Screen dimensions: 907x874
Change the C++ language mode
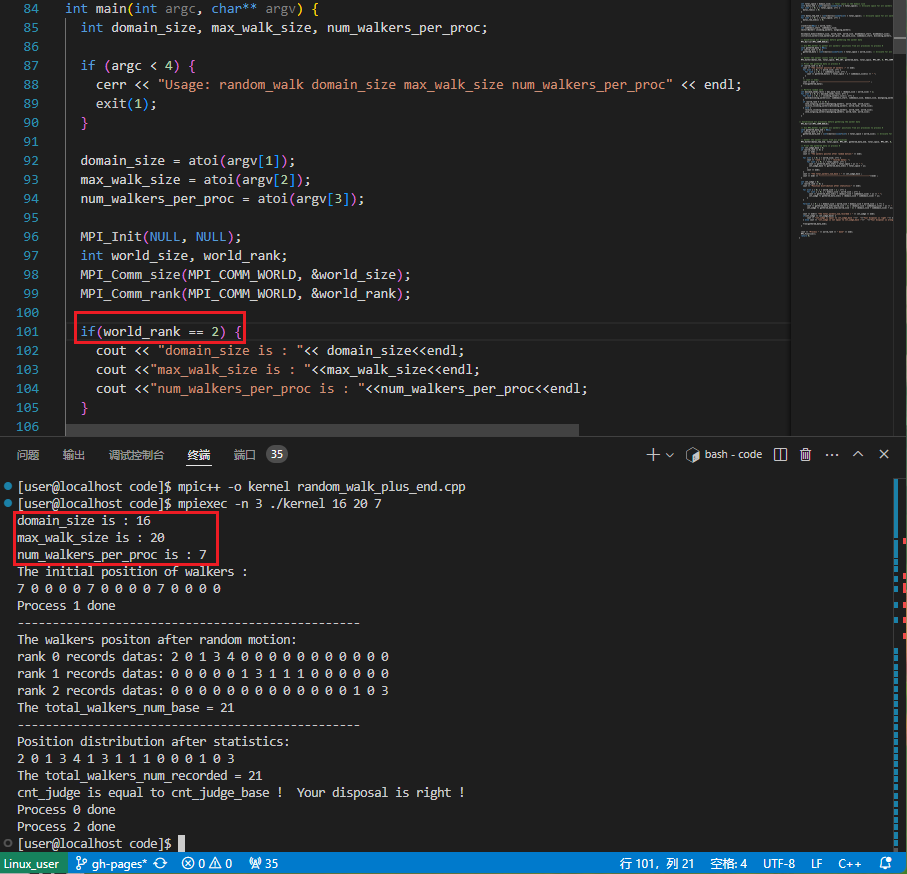[x=849, y=864]
